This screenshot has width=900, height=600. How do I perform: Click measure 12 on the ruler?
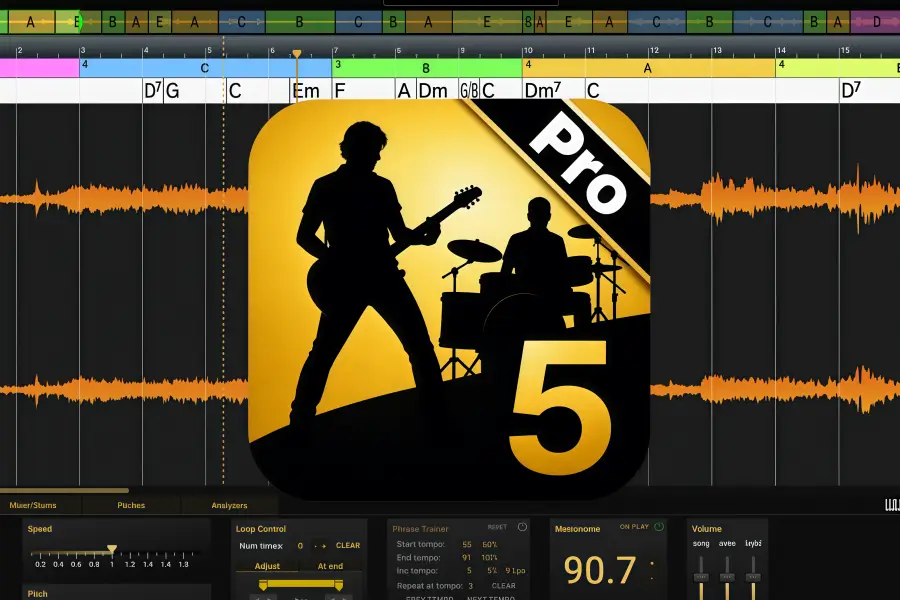pos(654,51)
